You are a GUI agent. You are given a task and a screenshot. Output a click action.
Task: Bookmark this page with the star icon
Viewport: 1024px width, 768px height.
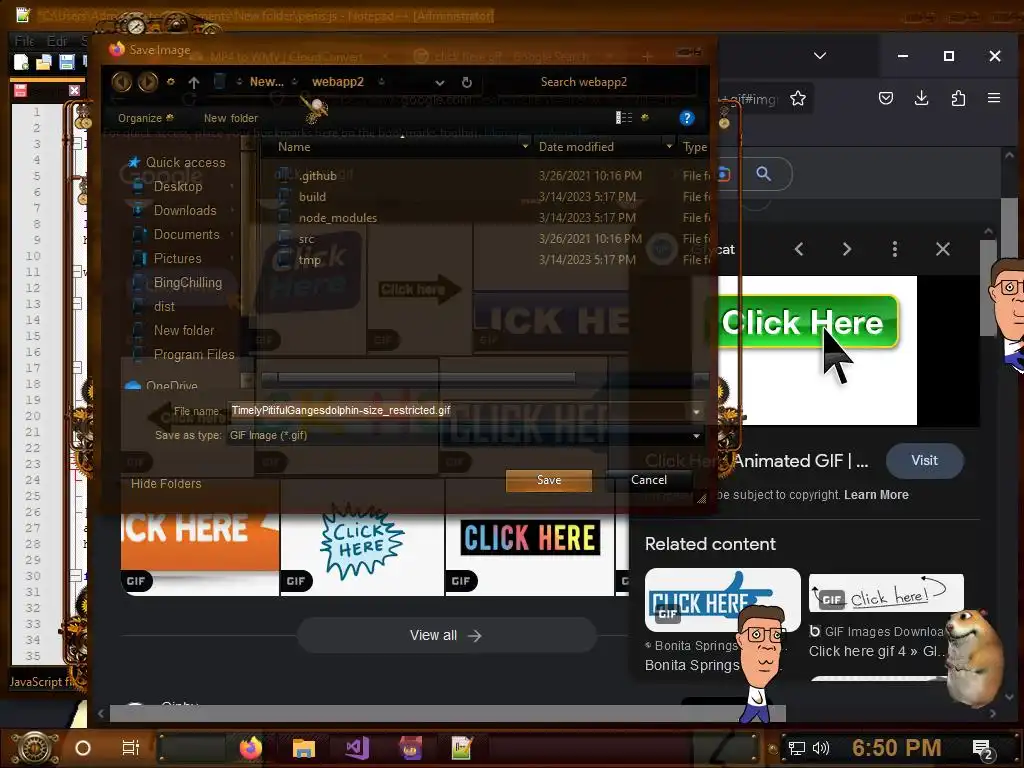(797, 99)
